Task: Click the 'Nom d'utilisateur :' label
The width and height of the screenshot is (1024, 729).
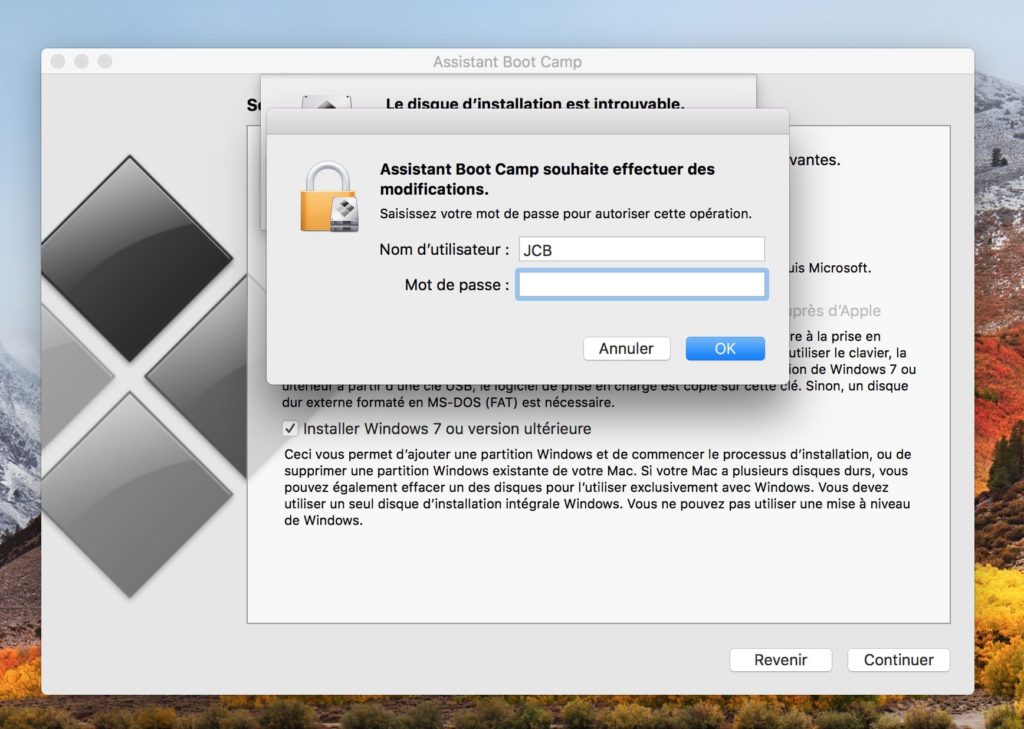Action: click(x=444, y=250)
